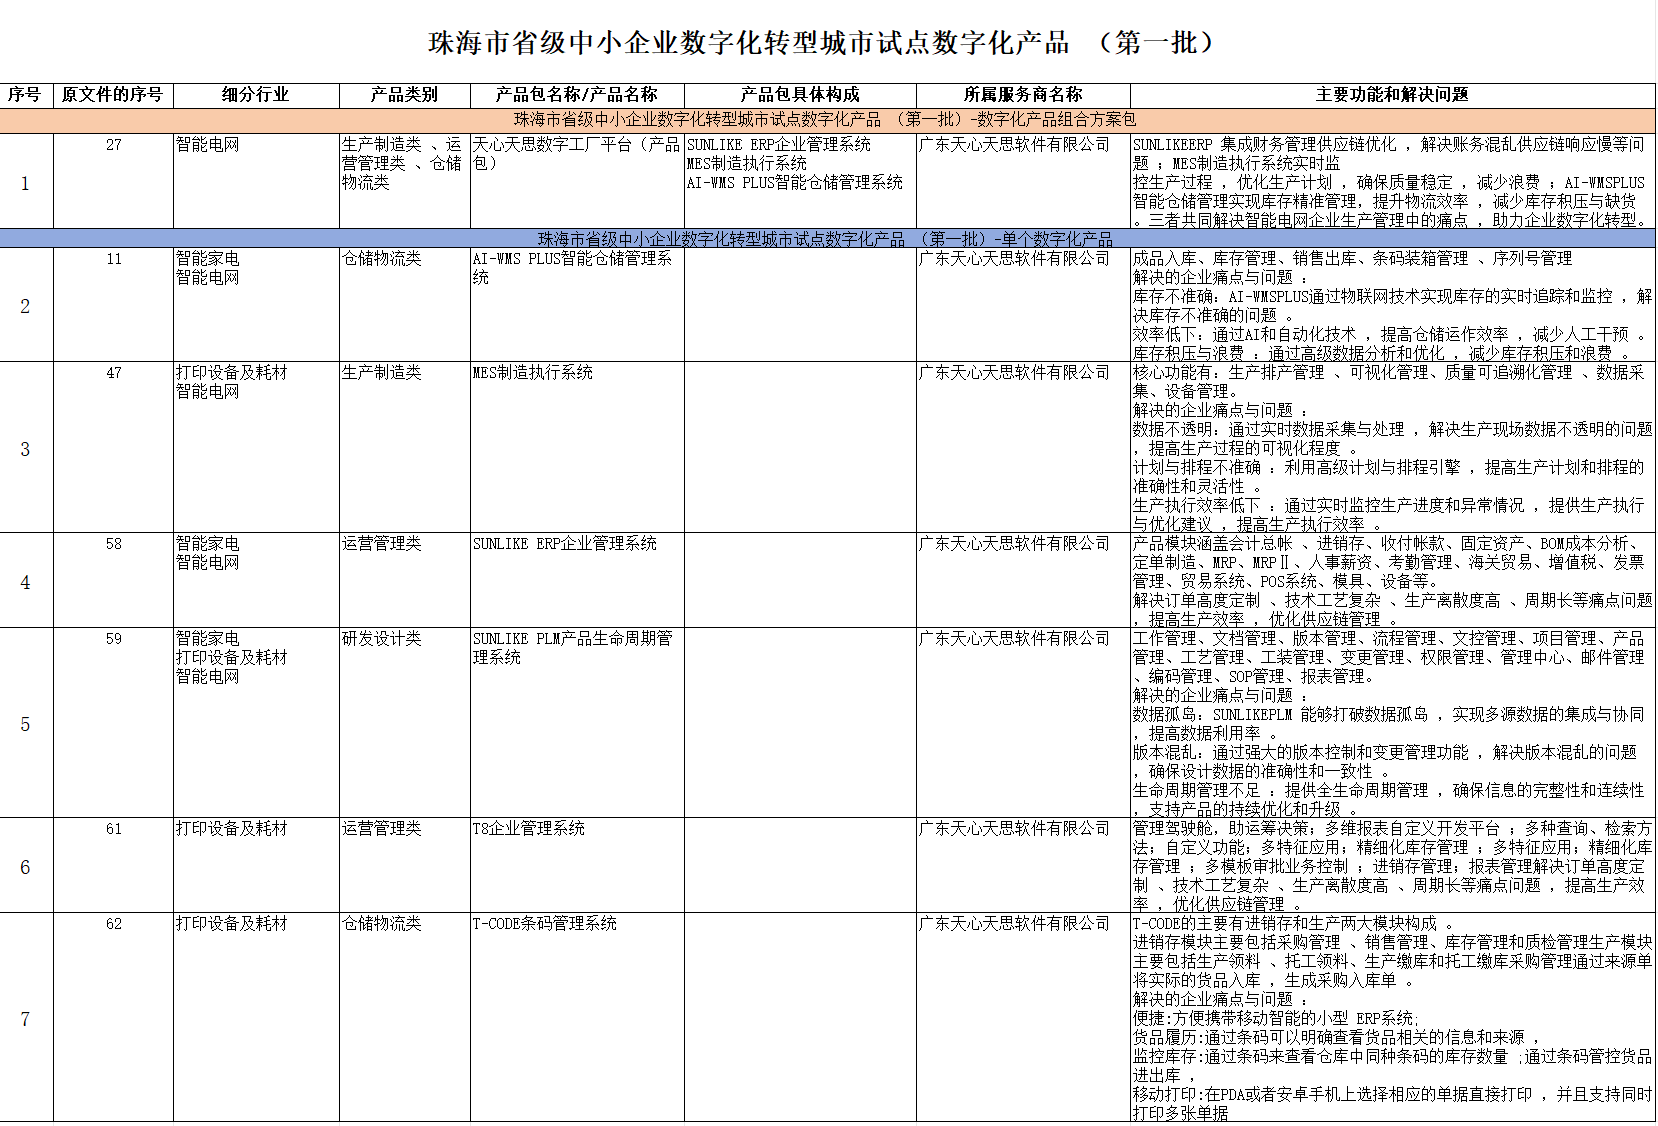Select the 所属服务商名称 column header

[x=1023, y=95]
